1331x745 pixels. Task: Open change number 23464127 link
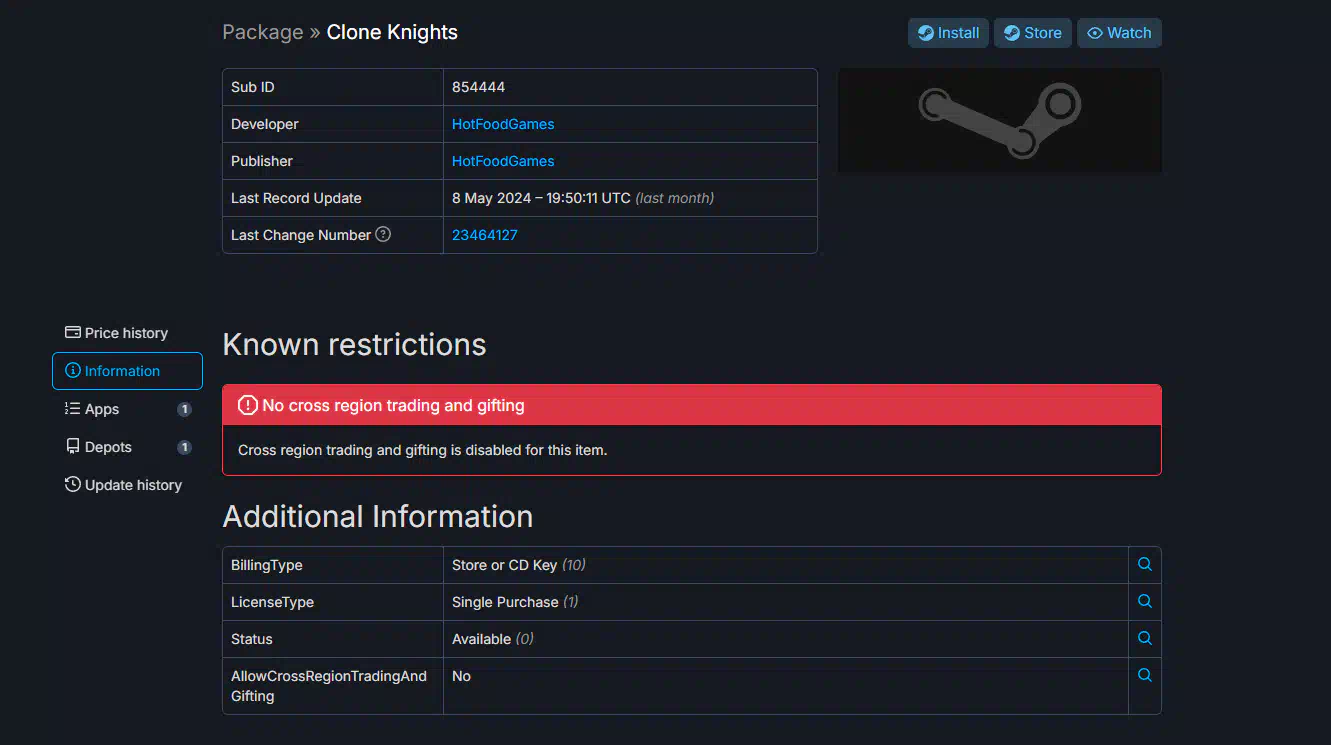pos(485,235)
